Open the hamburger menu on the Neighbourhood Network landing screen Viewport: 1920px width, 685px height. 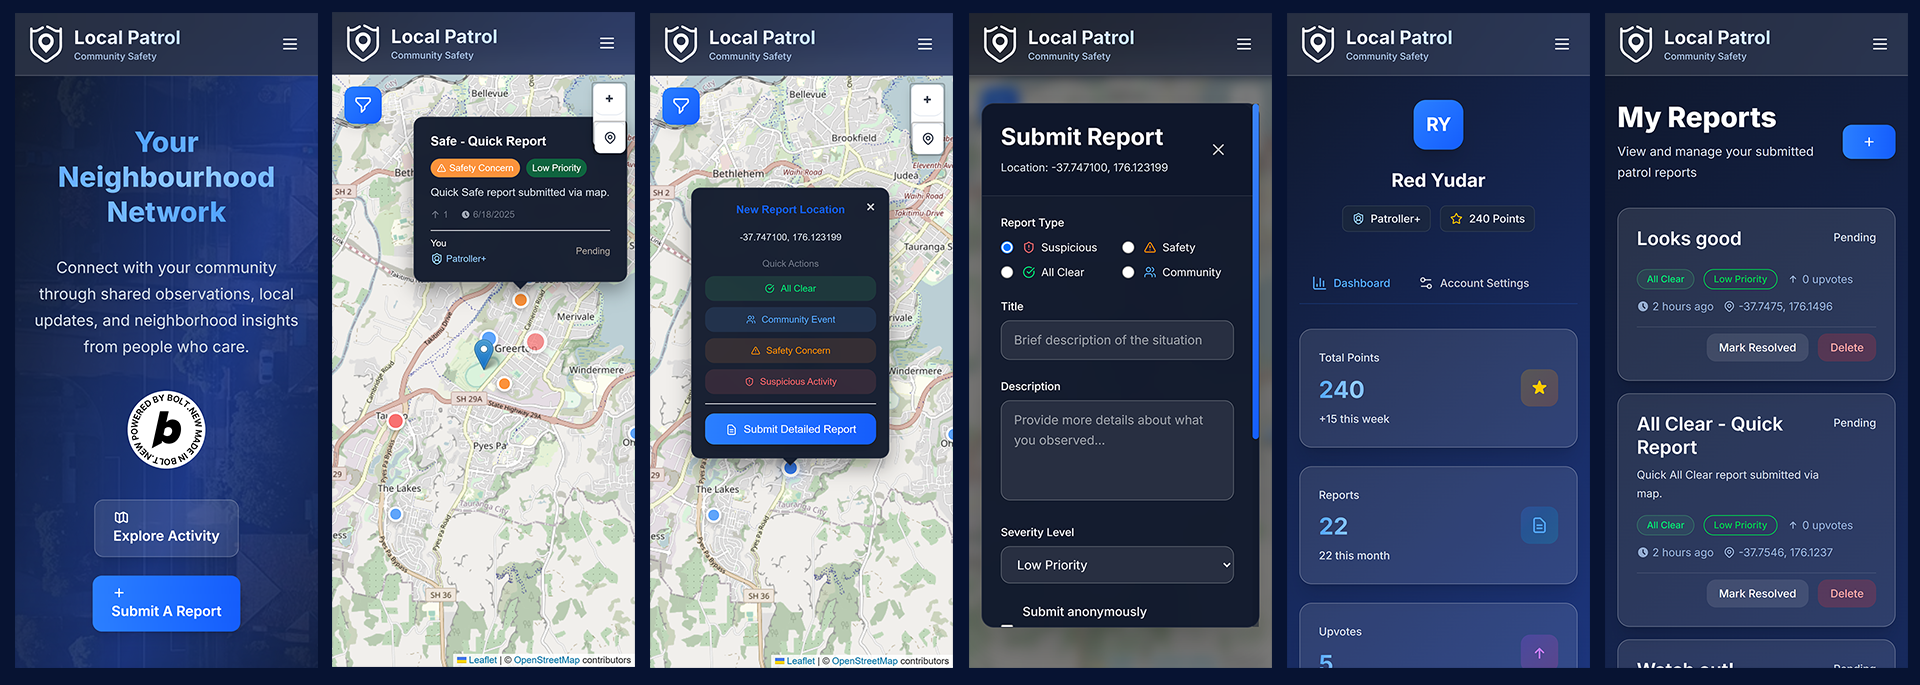290,44
